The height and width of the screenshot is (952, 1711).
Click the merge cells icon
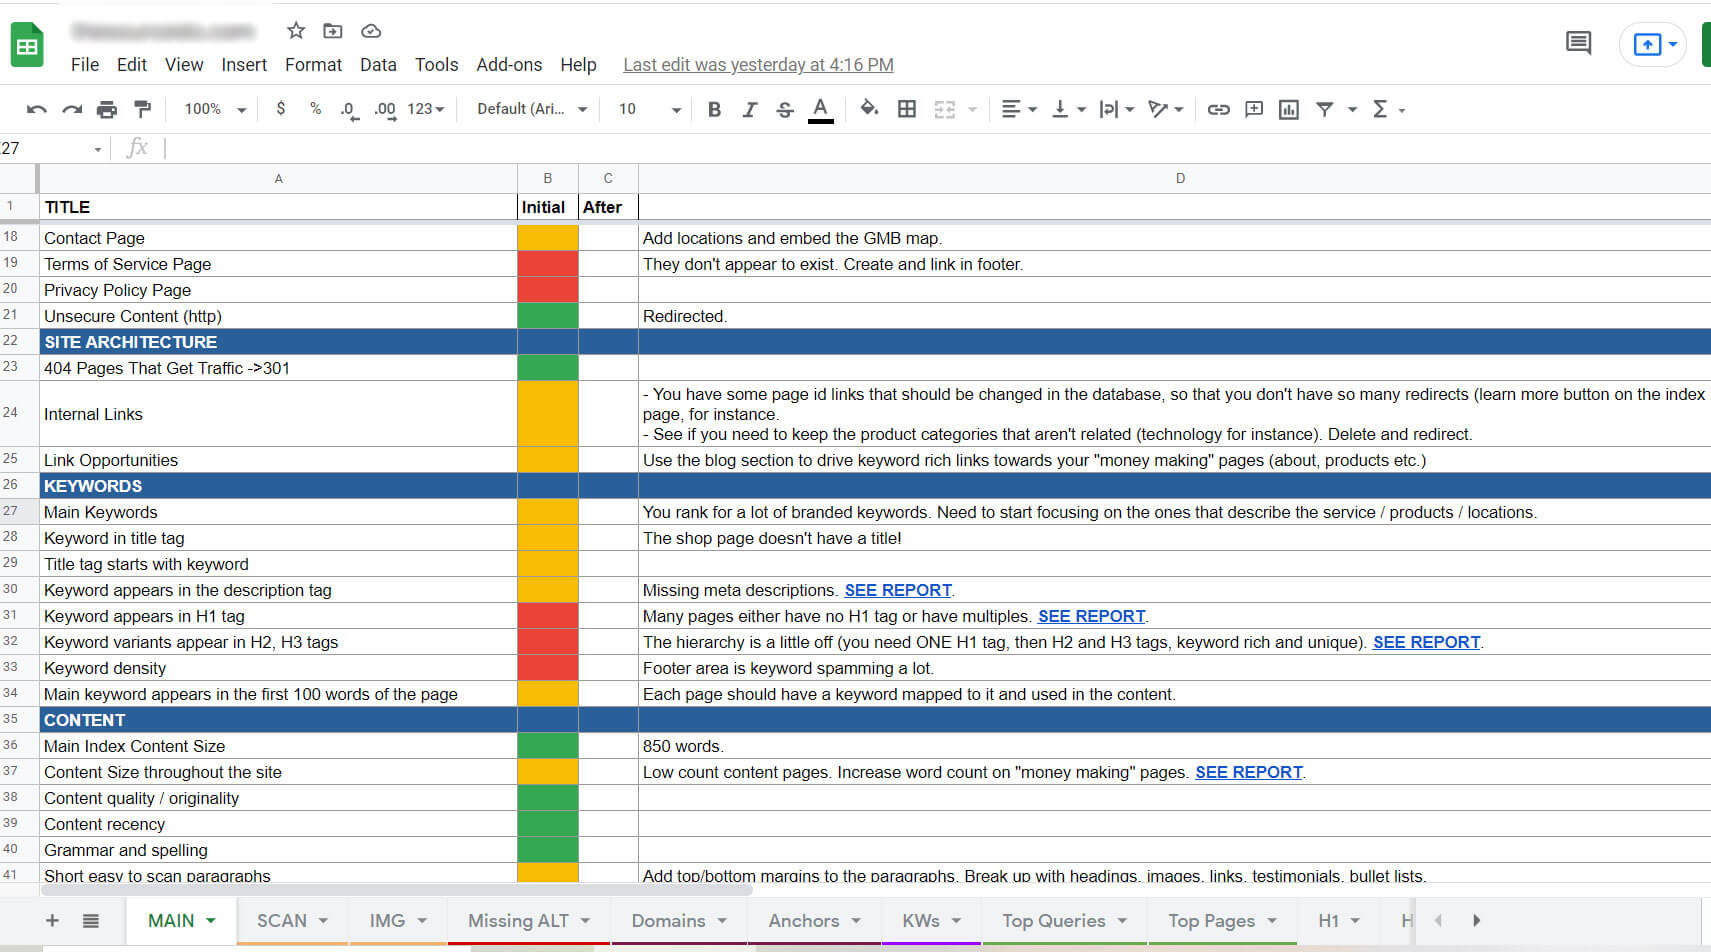(945, 109)
